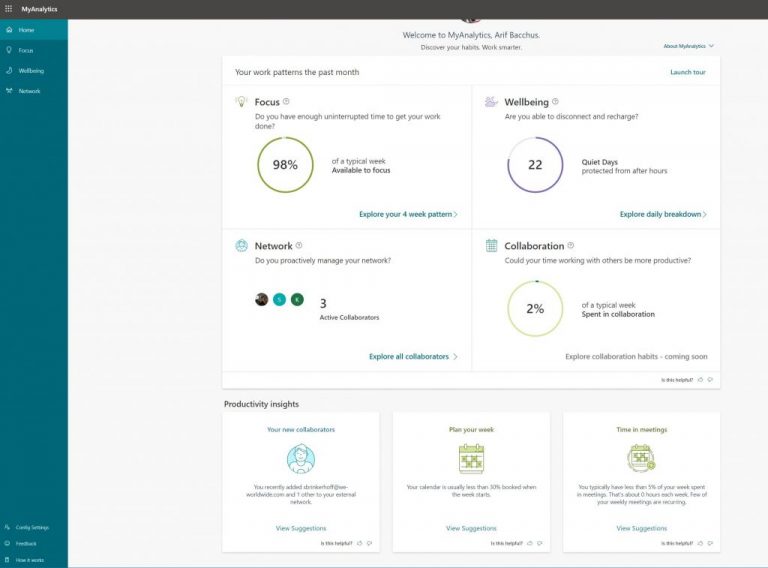Click thumbs down under work patterns panel
Image resolution: width=768 pixels, height=568 pixels.
click(x=711, y=379)
